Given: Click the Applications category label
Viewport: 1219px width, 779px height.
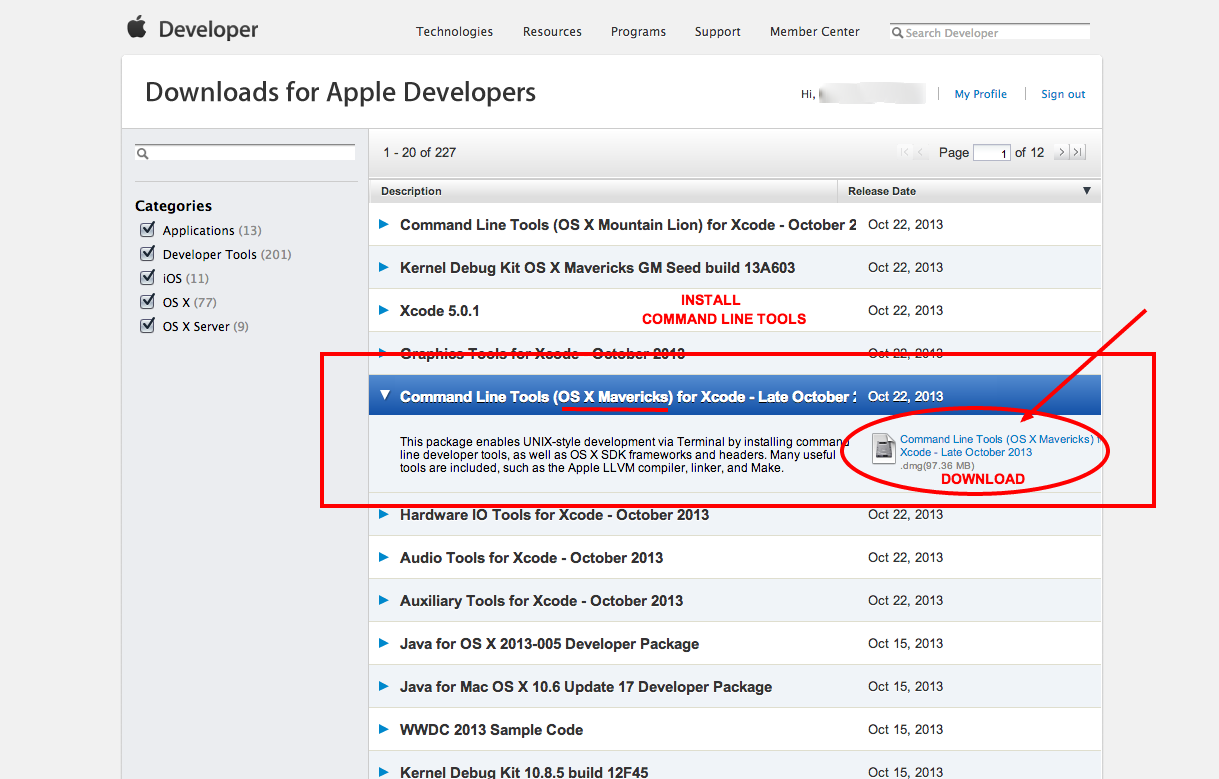Looking at the screenshot, I should point(198,230).
